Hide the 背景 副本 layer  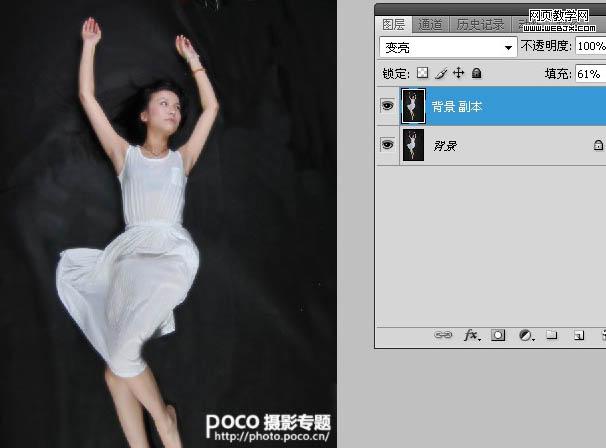tap(387, 106)
